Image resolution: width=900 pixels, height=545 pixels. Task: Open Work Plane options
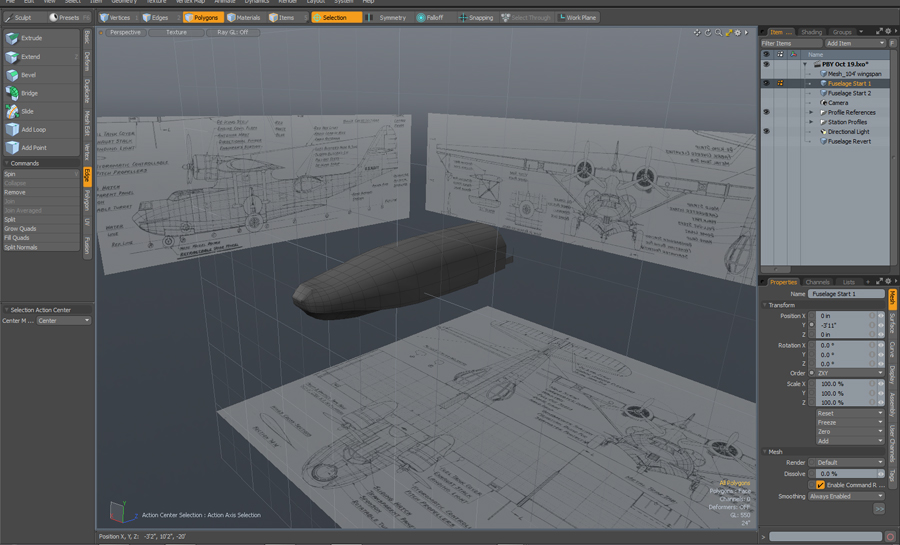pos(577,18)
